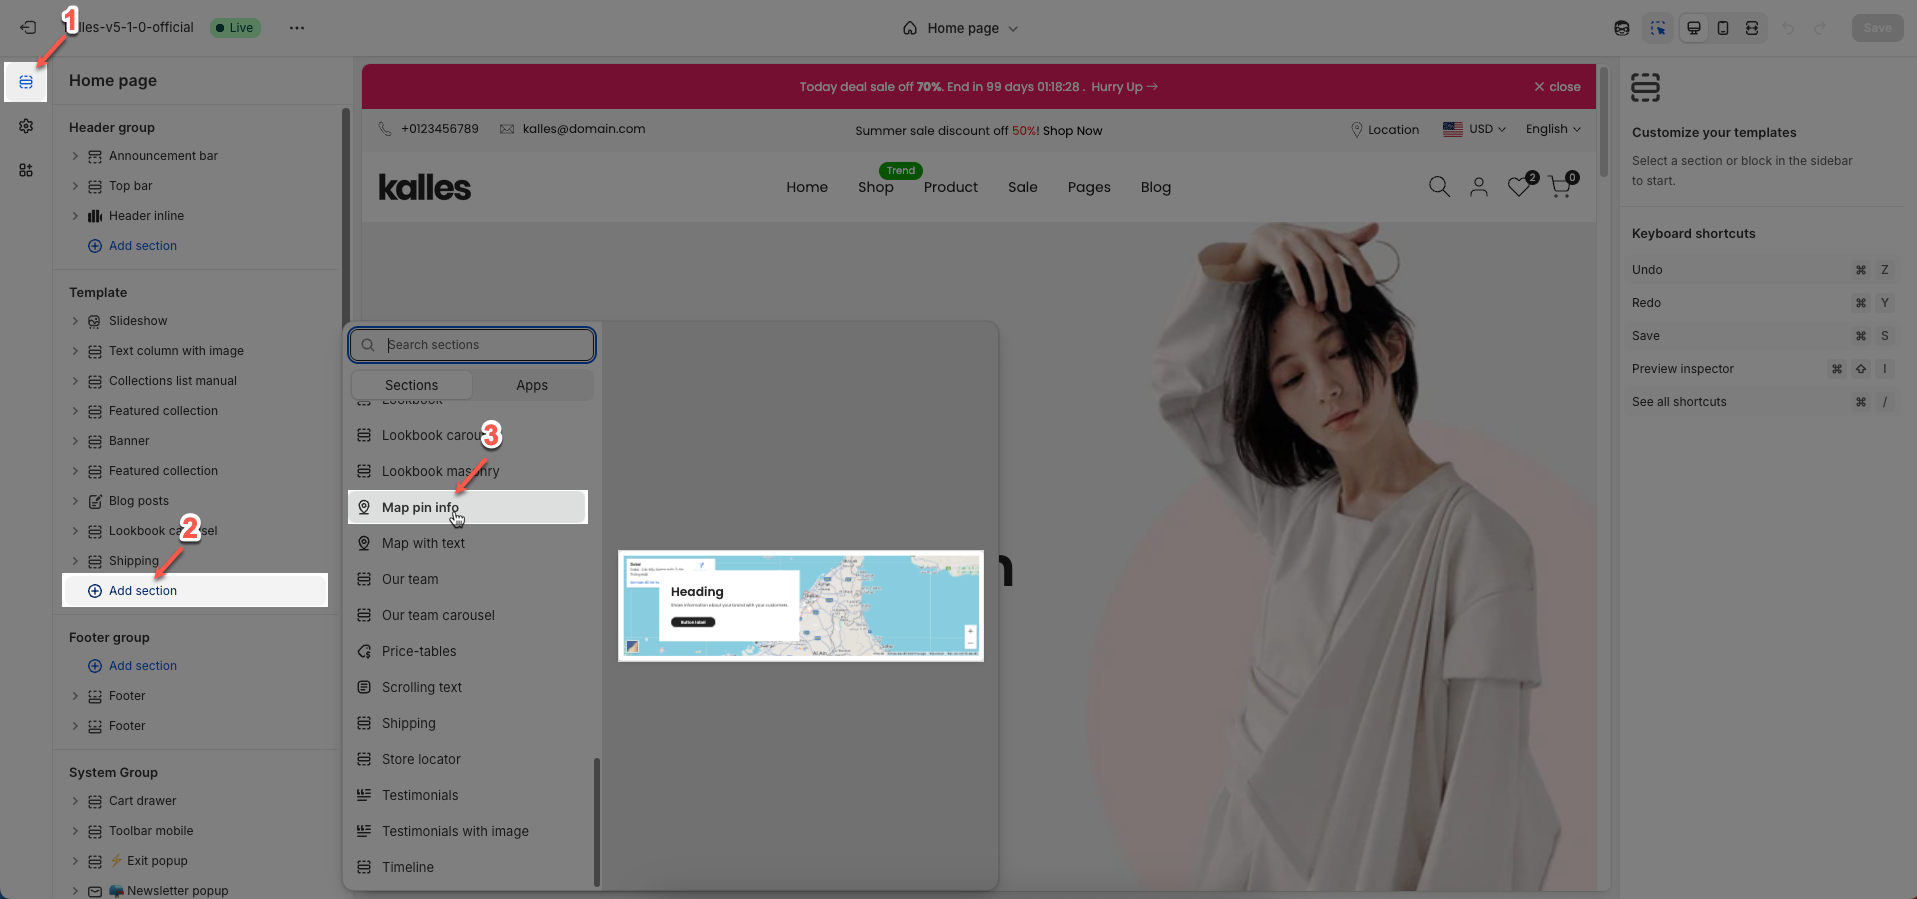Expand the Banner section chevron
The image size is (1917, 899).
75,441
